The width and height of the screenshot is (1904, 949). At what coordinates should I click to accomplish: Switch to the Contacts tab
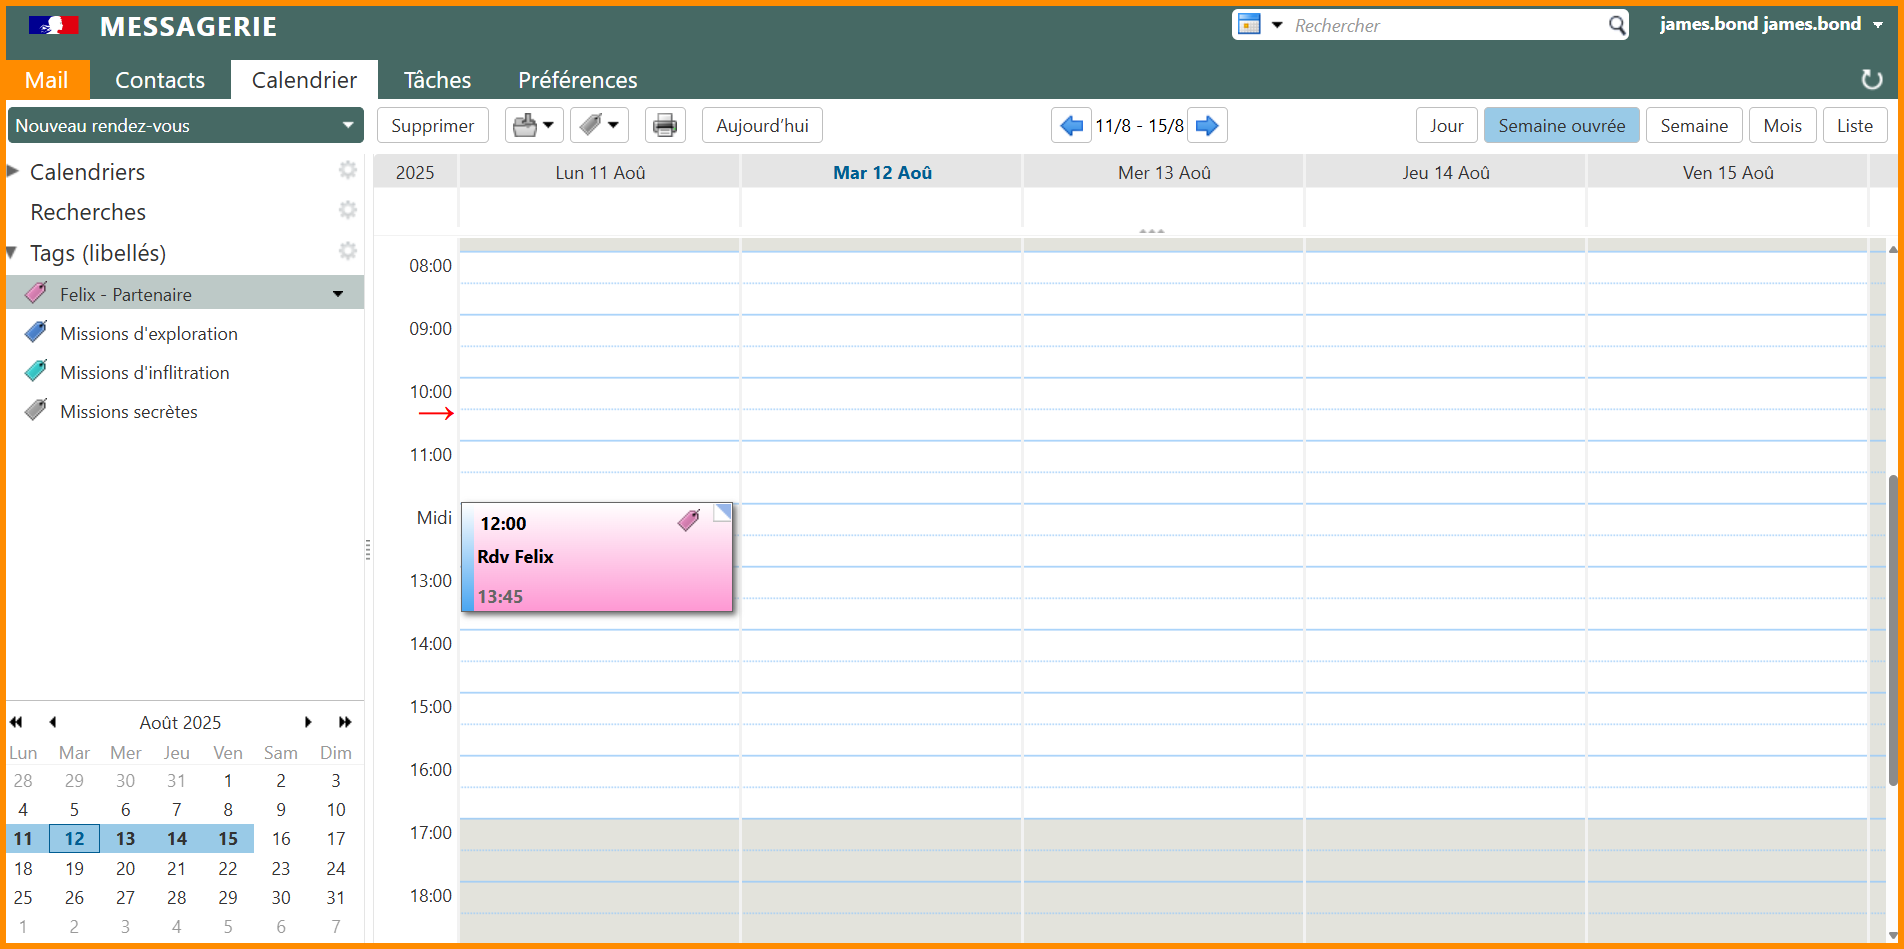[x=160, y=80]
